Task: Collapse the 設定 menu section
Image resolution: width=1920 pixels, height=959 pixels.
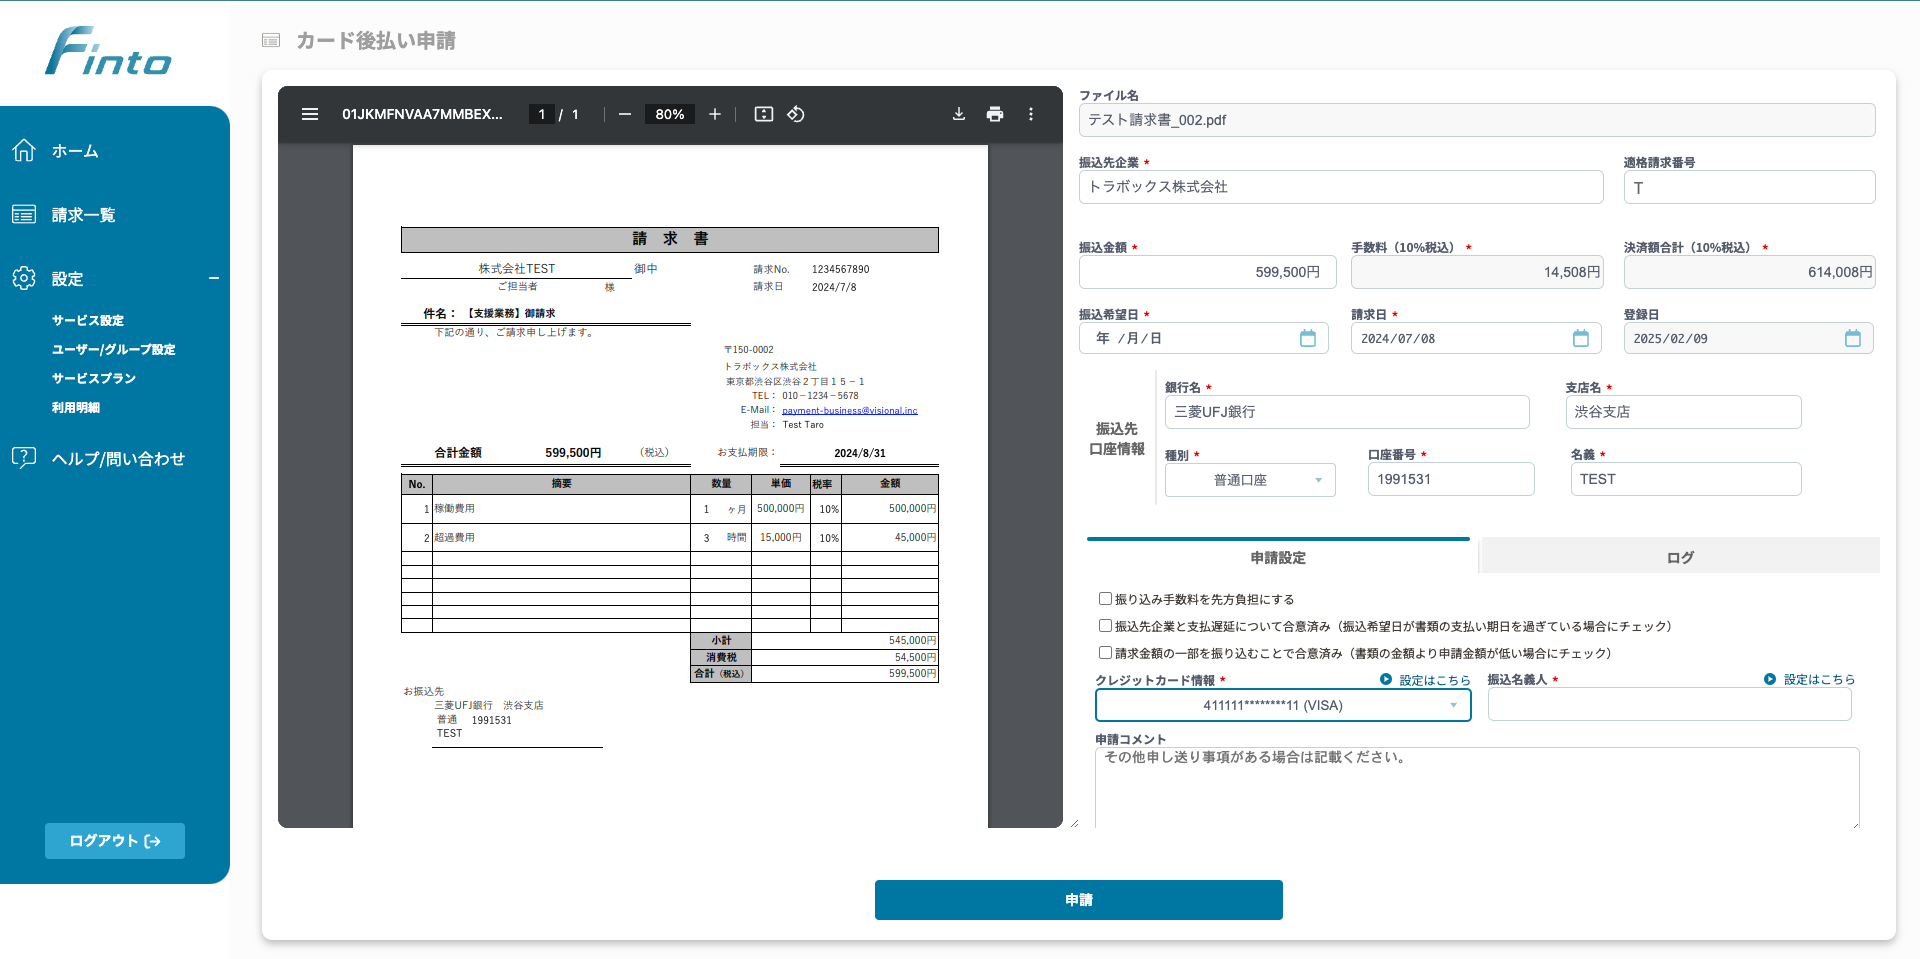Action: [214, 278]
